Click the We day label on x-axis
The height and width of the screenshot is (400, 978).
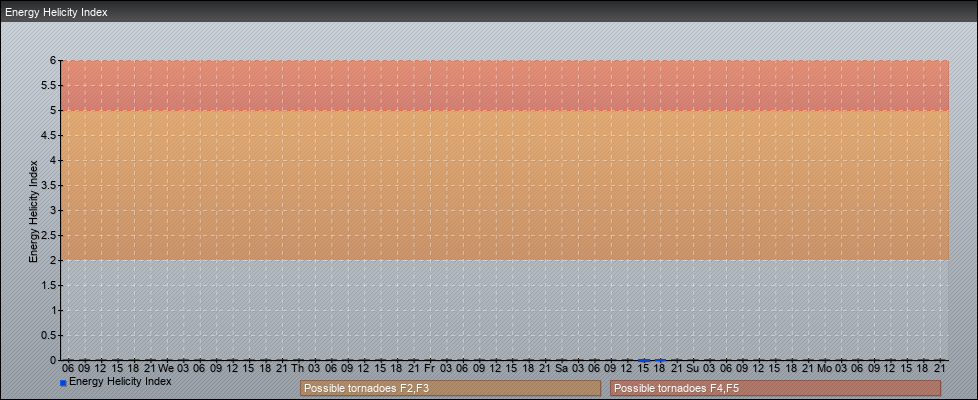click(x=166, y=368)
